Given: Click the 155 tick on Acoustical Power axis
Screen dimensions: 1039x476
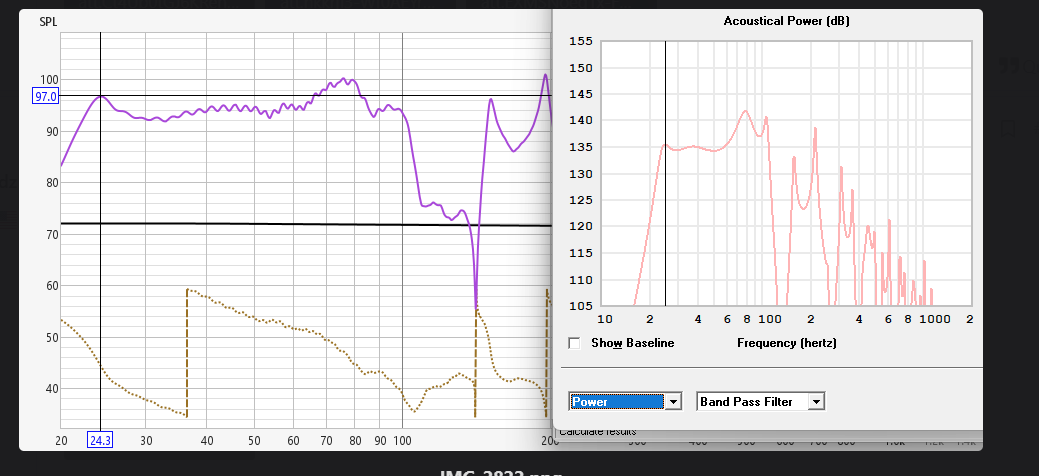Looking at the screenshot, I should click(x=580, y=41).
